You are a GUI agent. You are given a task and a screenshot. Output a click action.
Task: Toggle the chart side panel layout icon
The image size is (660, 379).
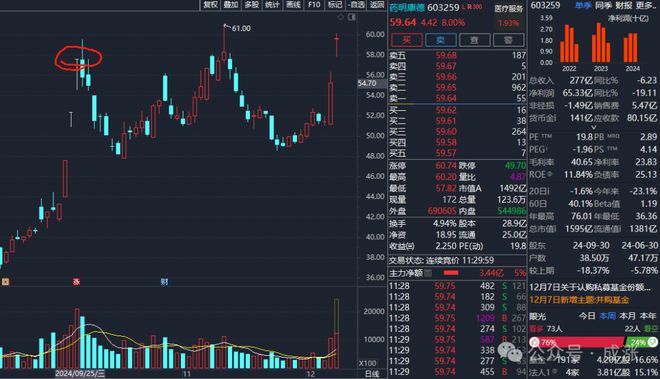click(x=352, y=17)
